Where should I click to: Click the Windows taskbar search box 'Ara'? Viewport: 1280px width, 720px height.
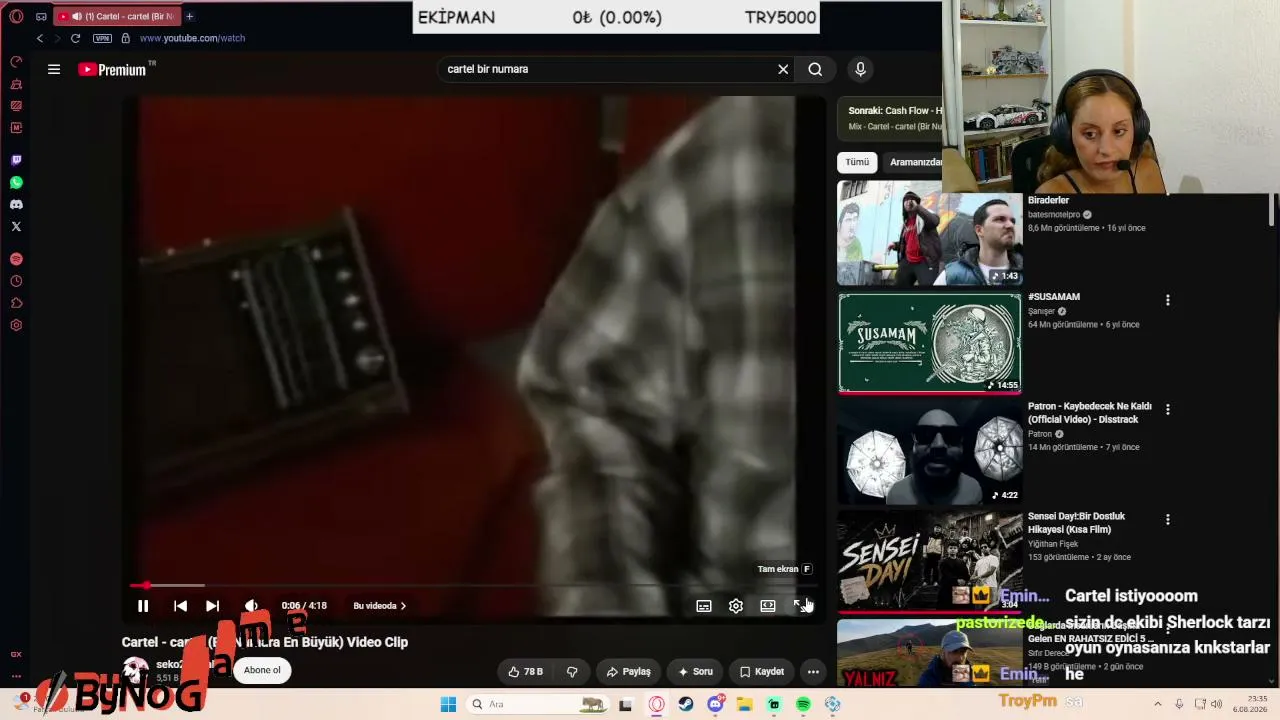[x=538, y=704]
